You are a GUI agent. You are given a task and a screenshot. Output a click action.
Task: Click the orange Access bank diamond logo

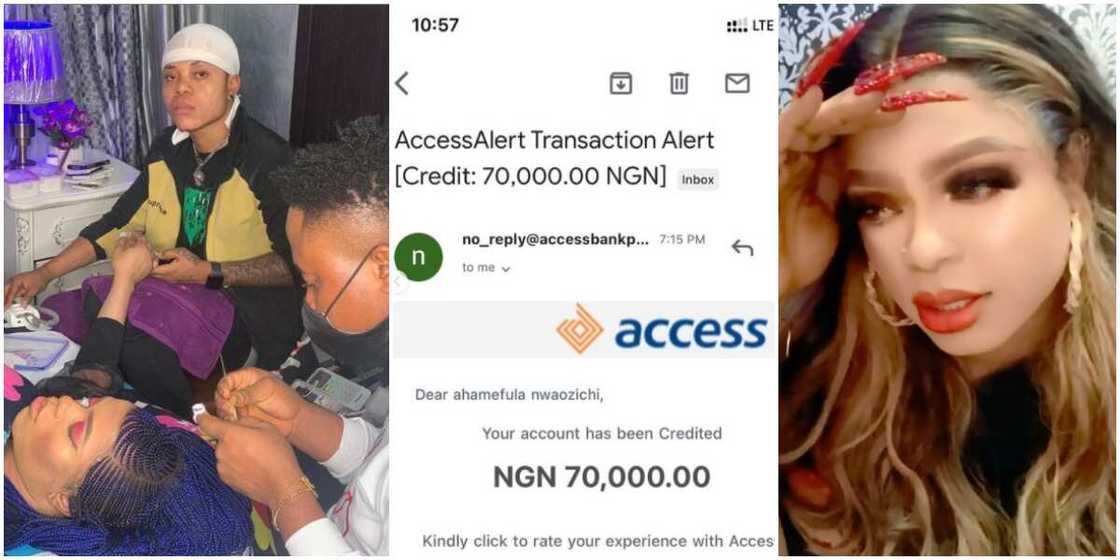pos(580,329)
